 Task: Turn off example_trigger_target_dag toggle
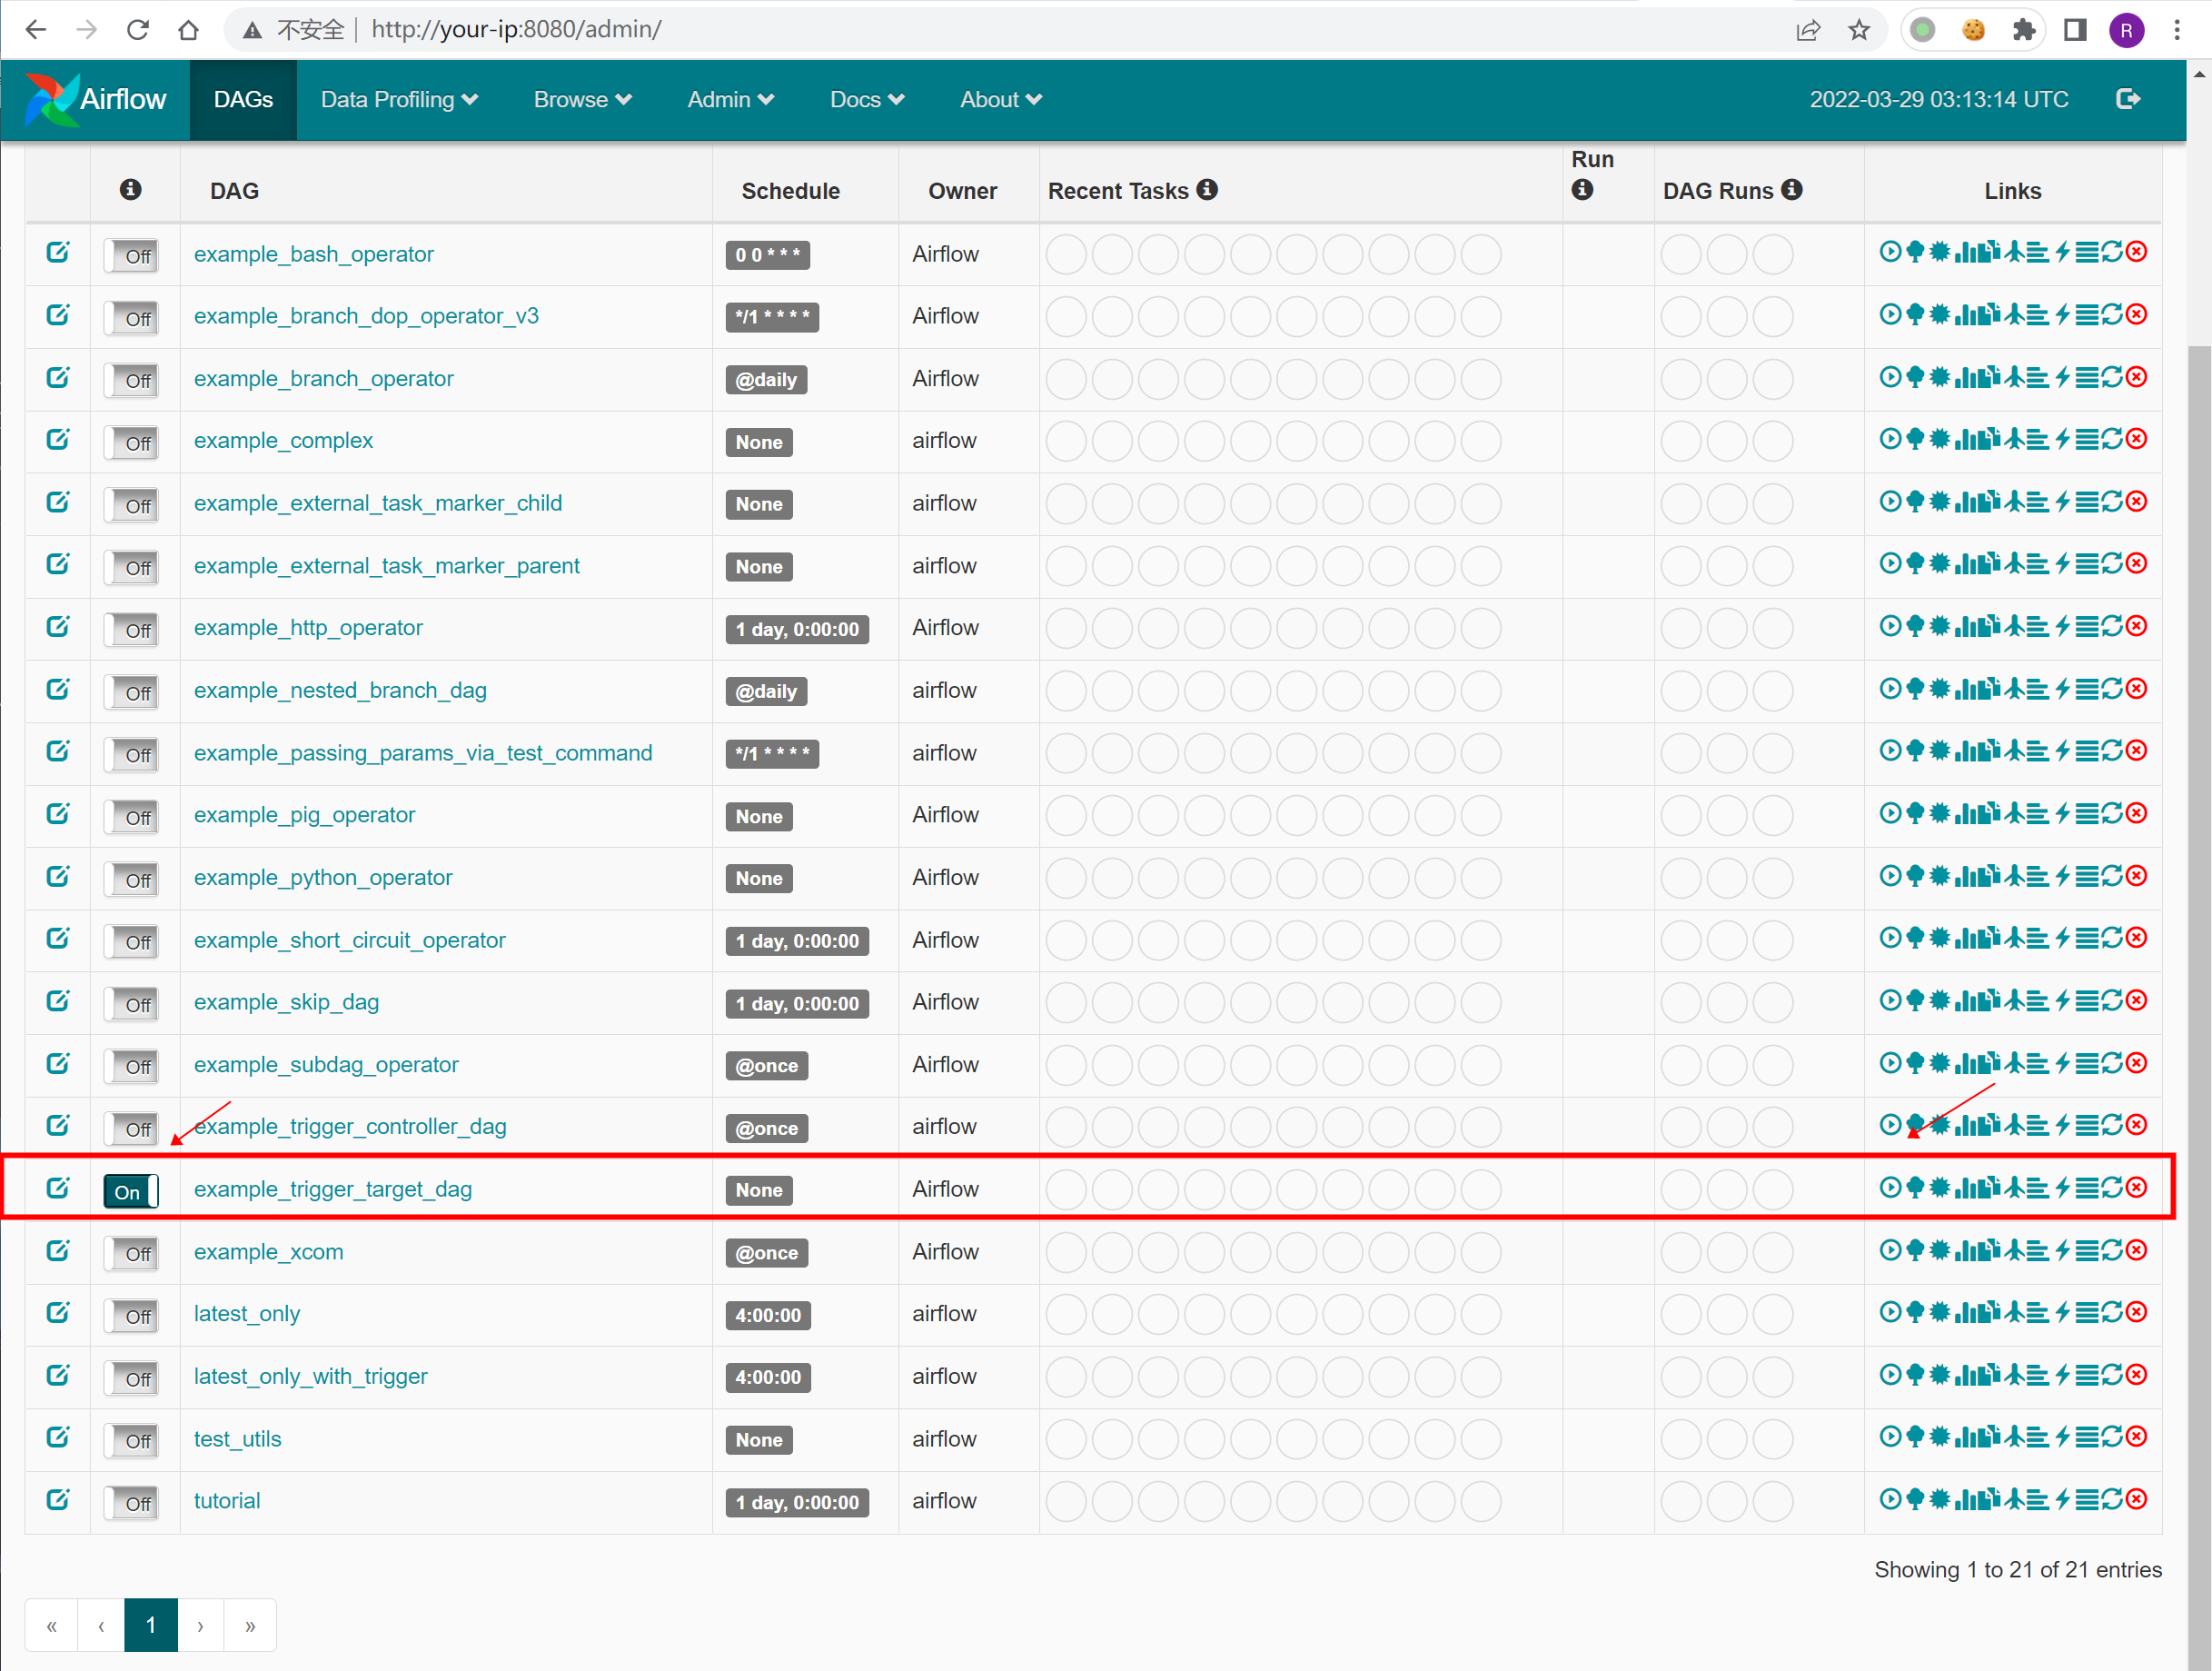(x=131, y=1191)
